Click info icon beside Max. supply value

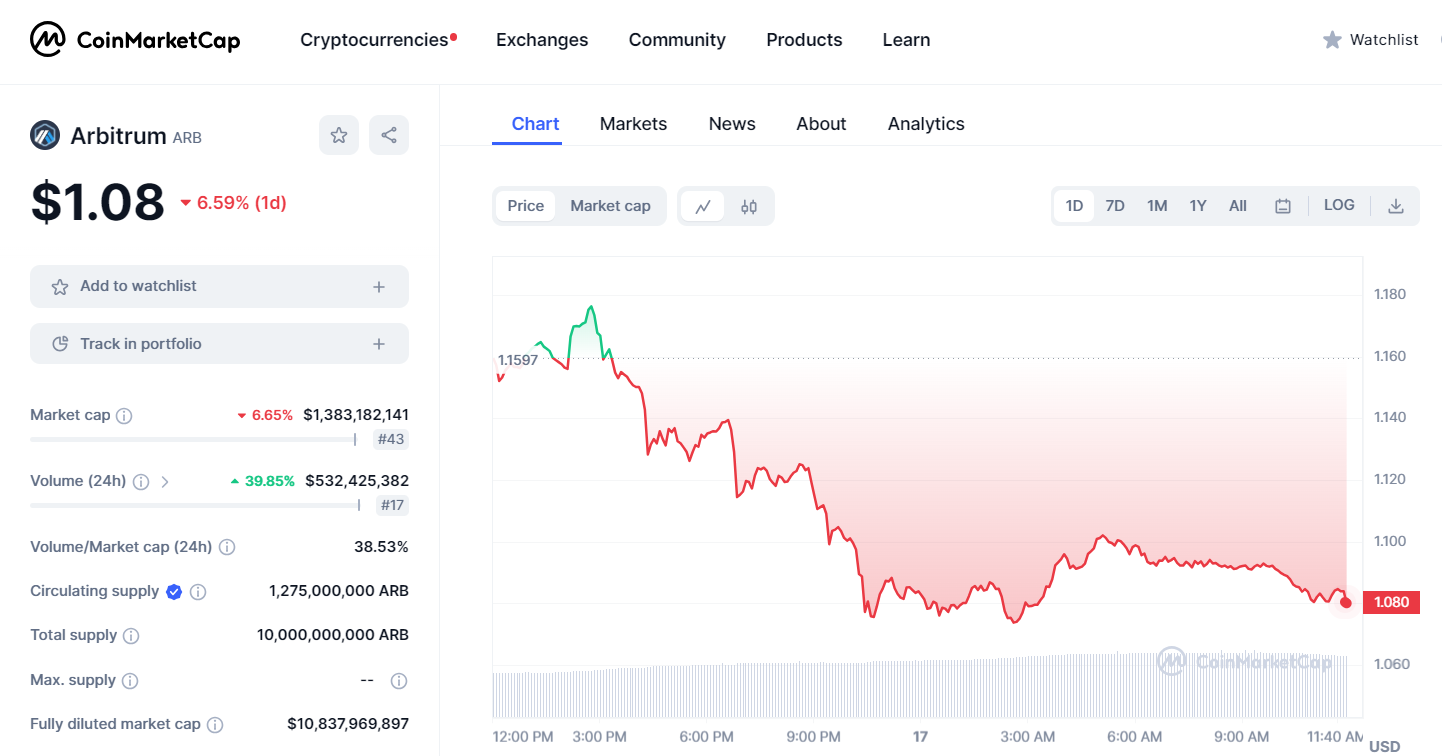pyautogui.click(x=399, y=680)
